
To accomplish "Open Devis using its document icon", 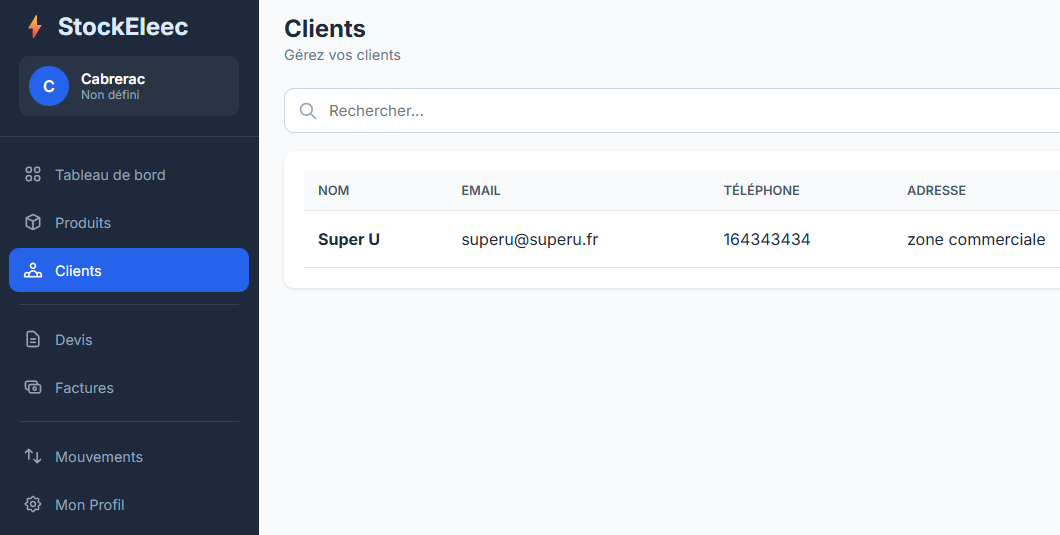I will tap(33, 340).
